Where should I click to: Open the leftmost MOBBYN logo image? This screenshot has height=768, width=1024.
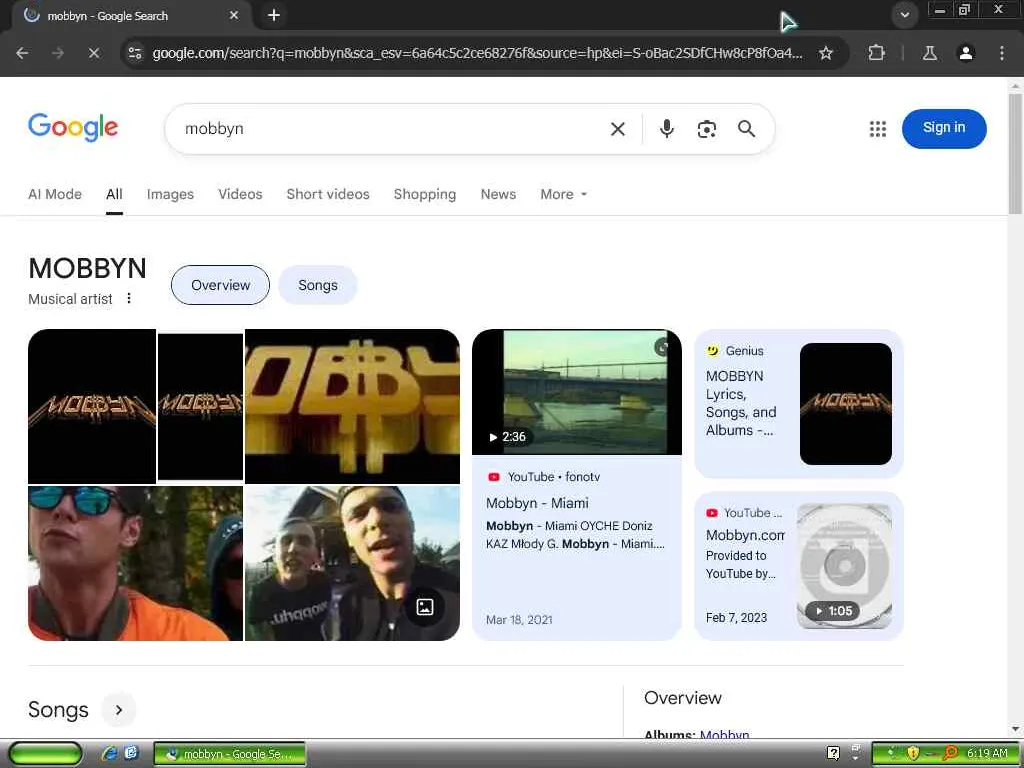[x=91, y=406]
